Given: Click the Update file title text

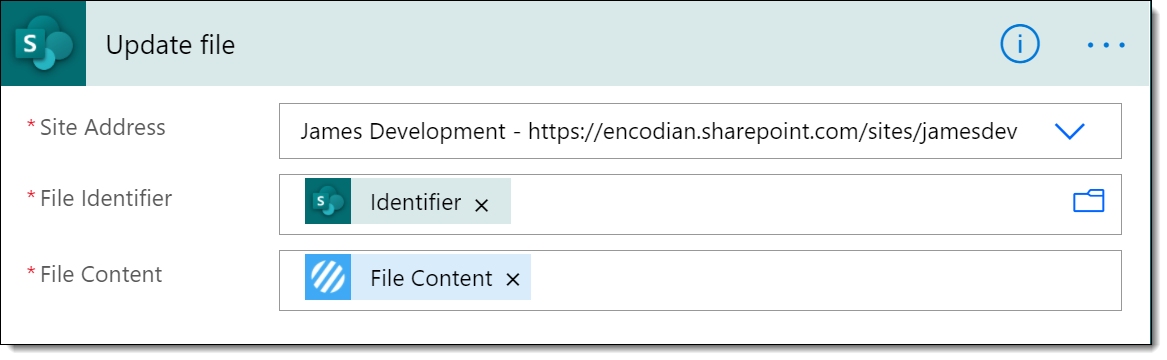Looking at the screenshot, I should point(170,45).
